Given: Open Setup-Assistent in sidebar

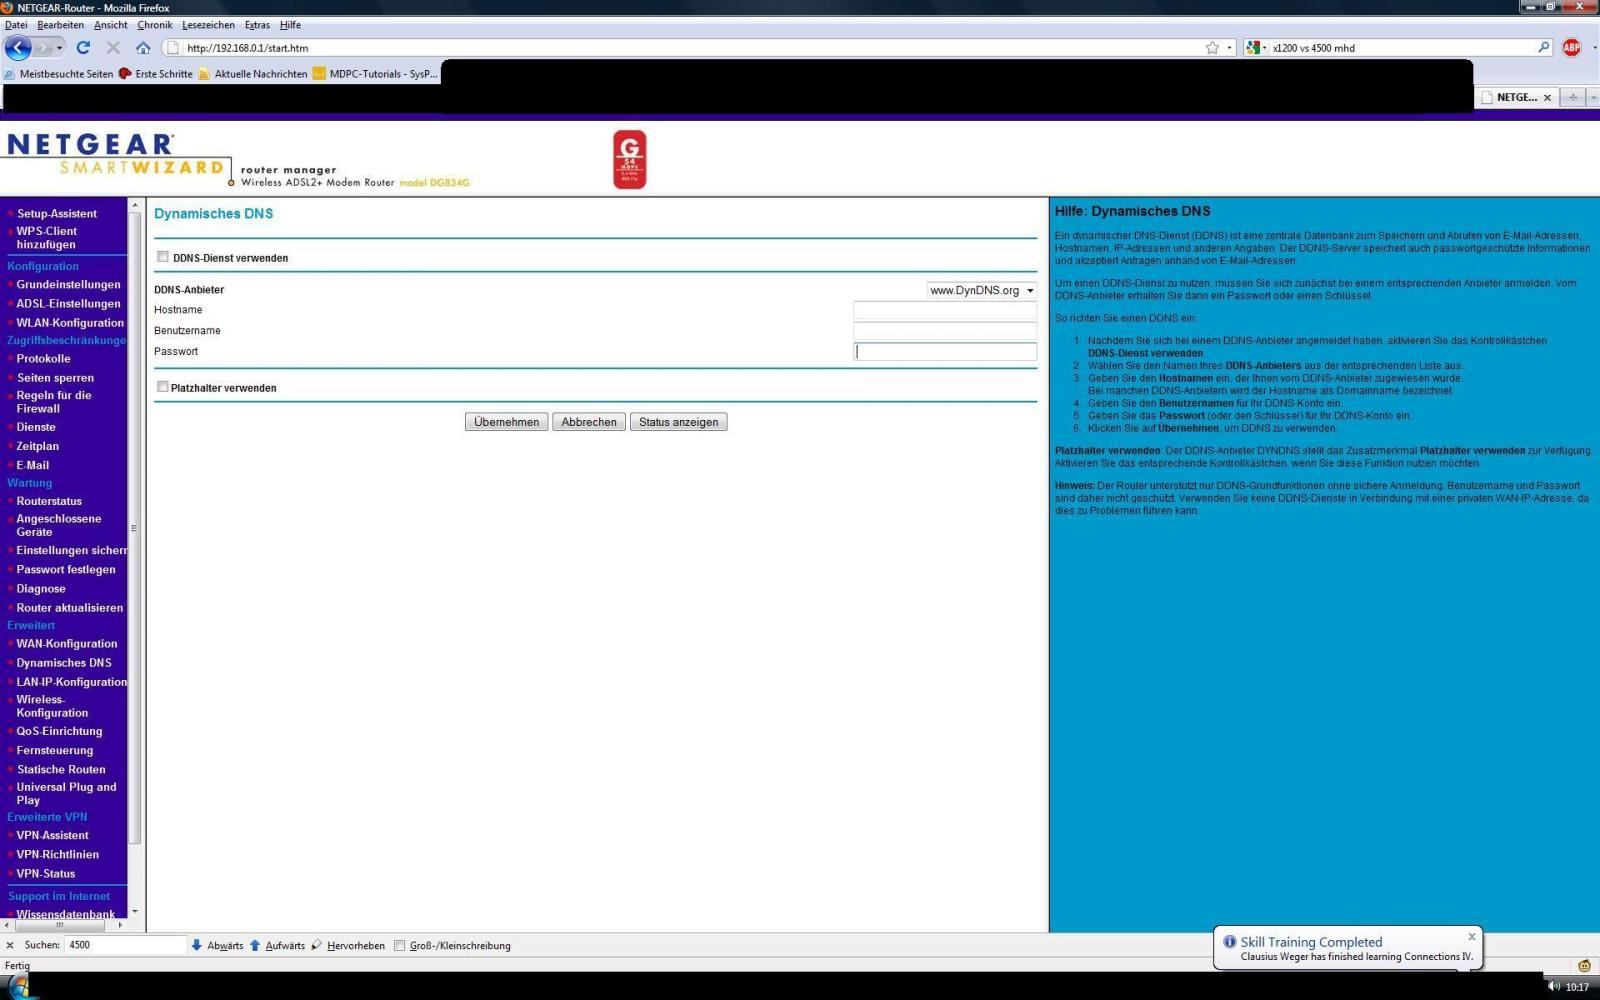Looking at the screenshot, I should (x=57, y=213).
